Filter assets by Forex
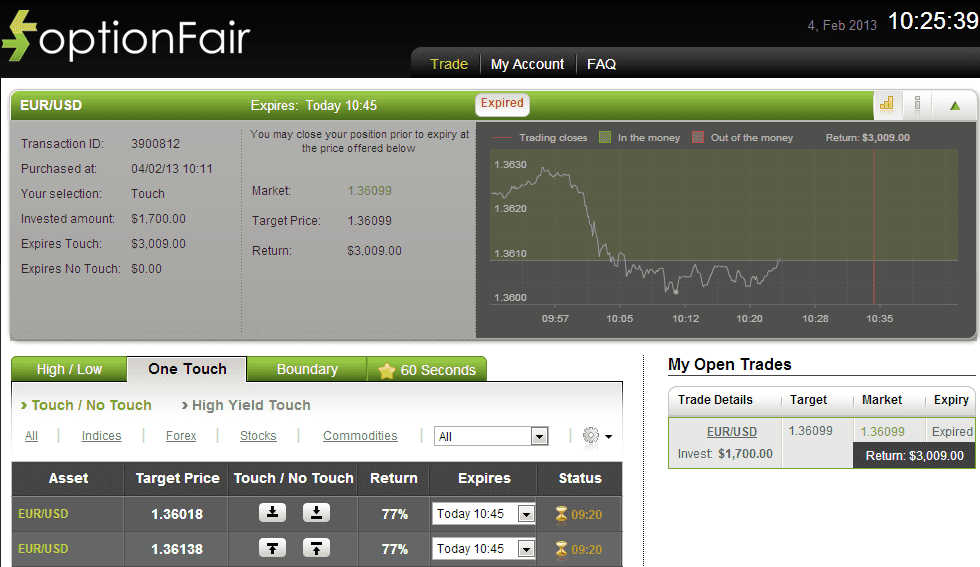The height and width of the screenshot is (567, 980). point(181,436)
